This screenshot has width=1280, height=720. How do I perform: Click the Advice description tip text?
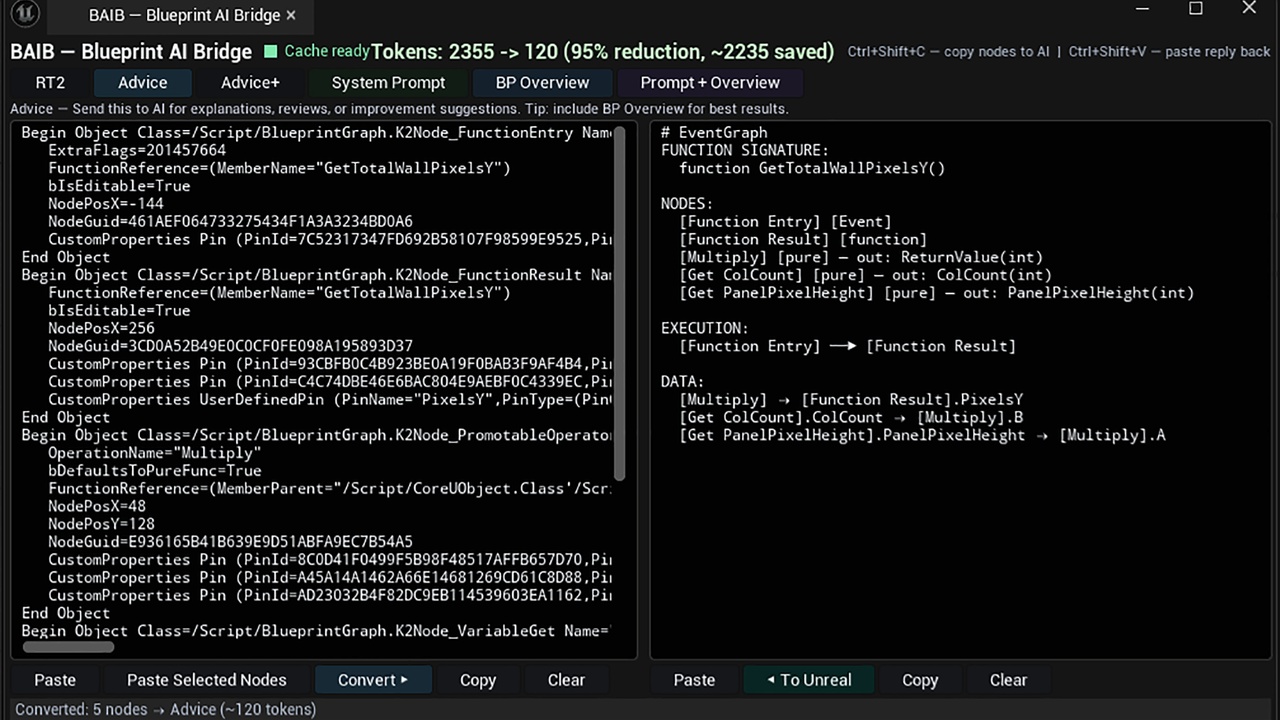399,109
